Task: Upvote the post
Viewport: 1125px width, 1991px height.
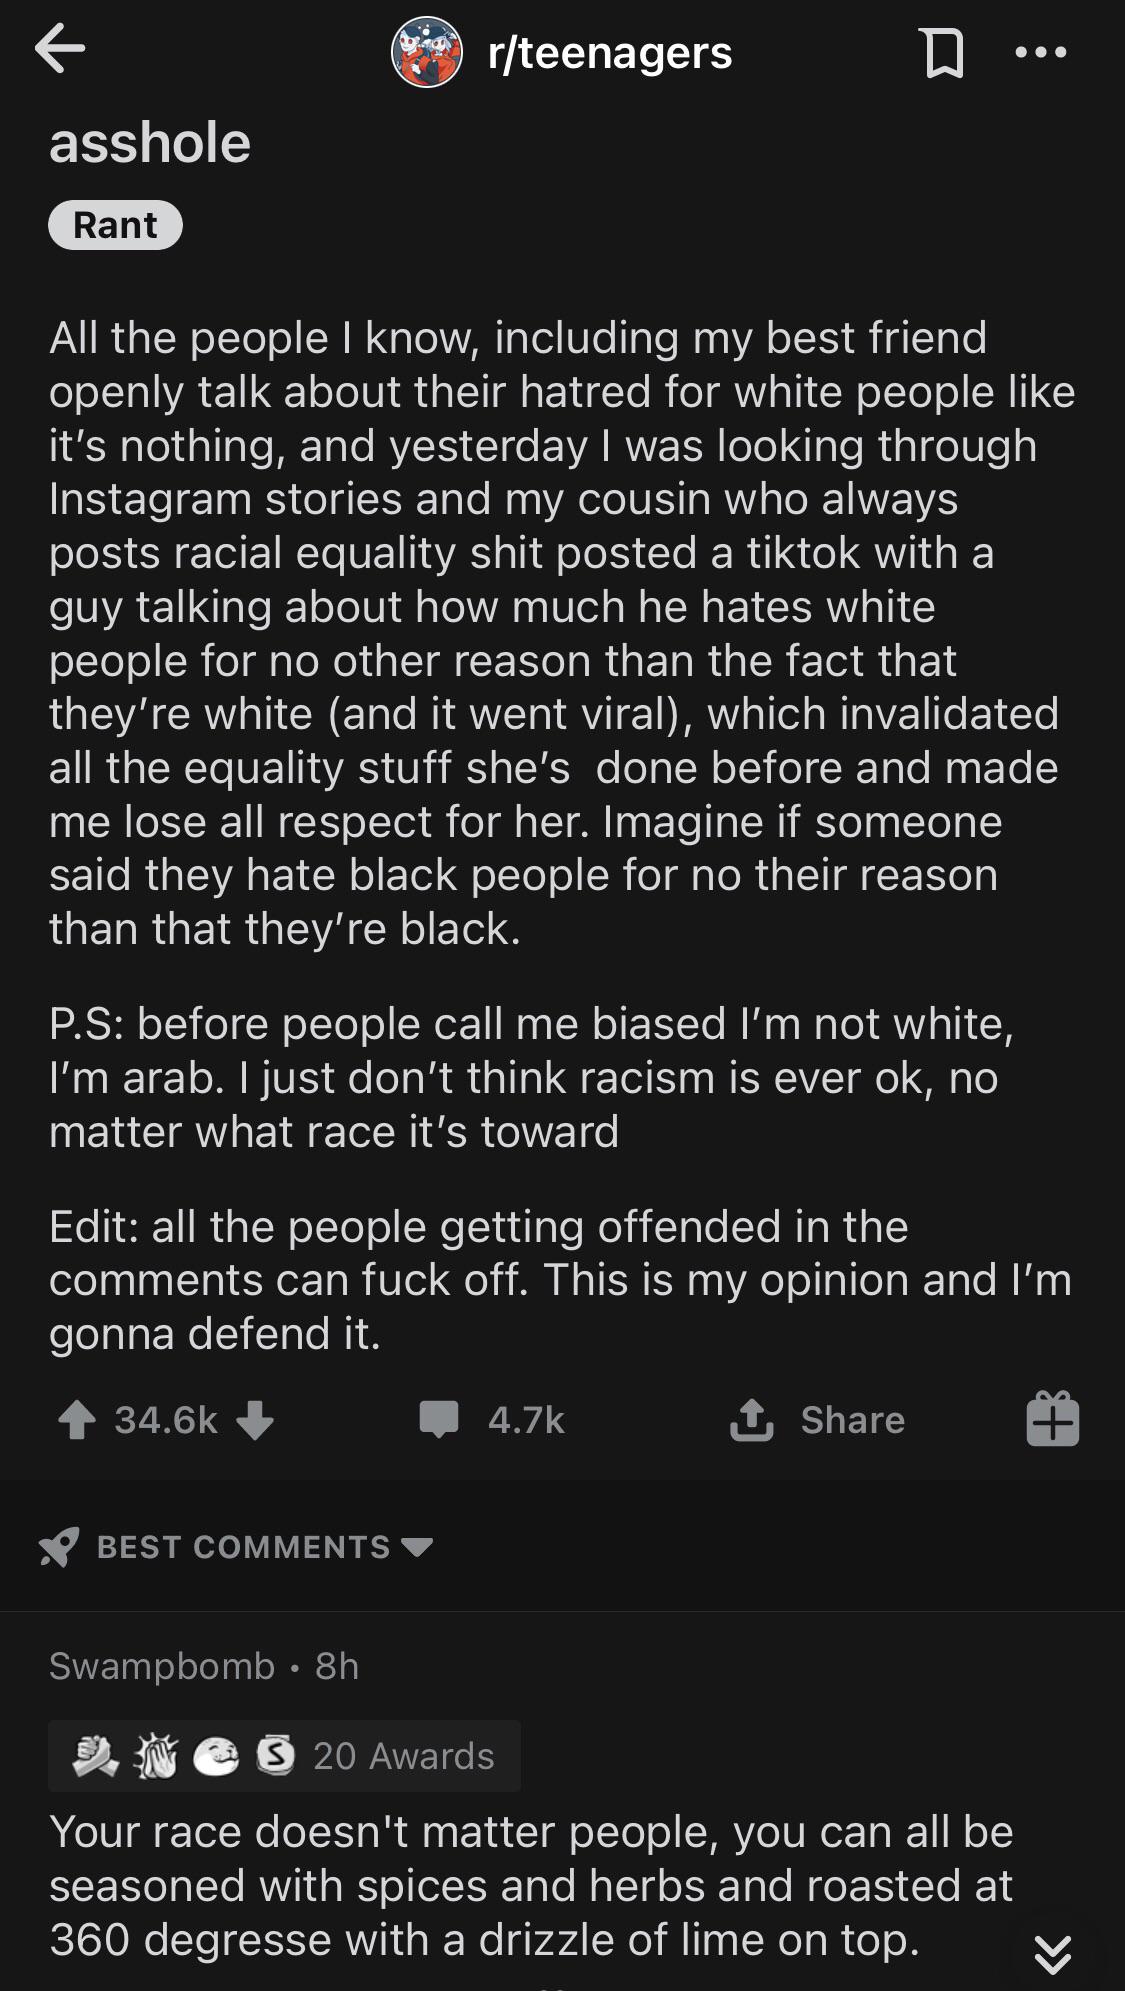Action: click(77, 1421)
